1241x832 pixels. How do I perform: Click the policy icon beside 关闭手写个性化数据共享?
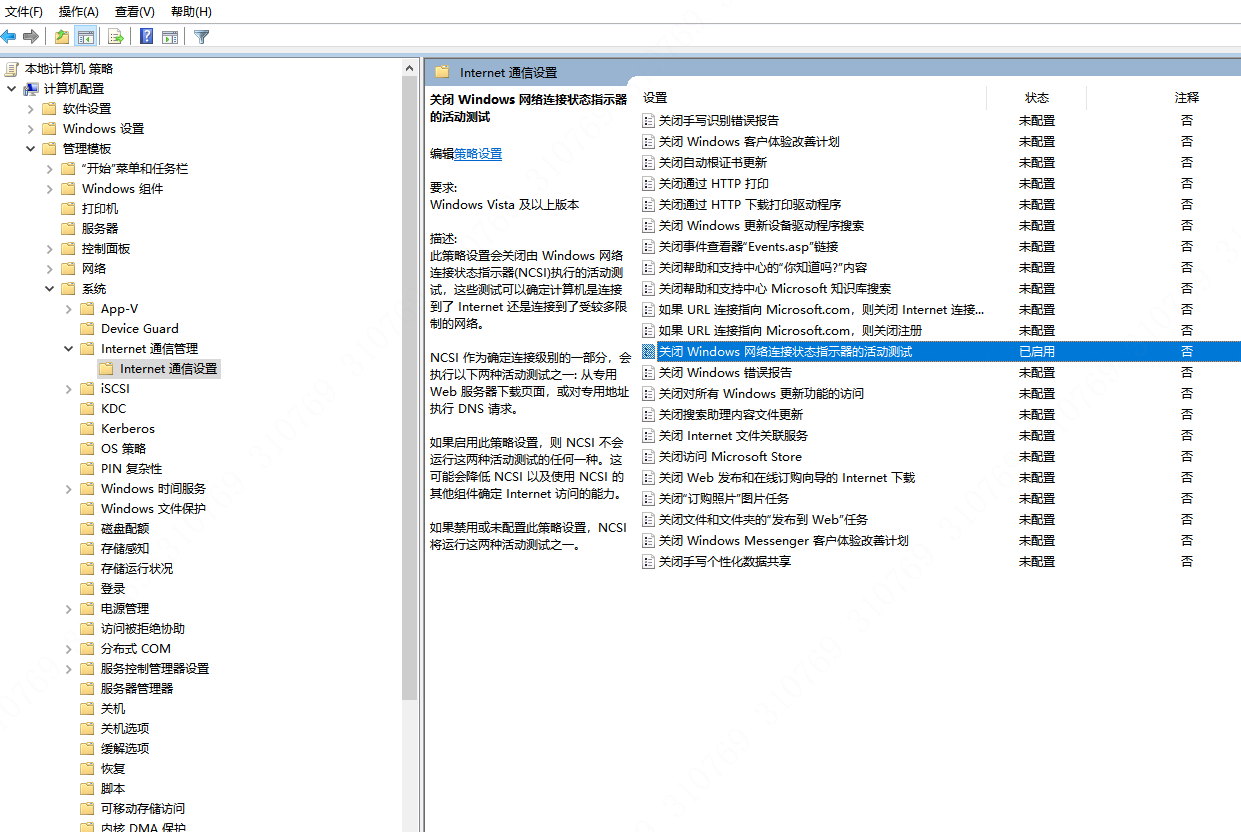coord(648,561)
